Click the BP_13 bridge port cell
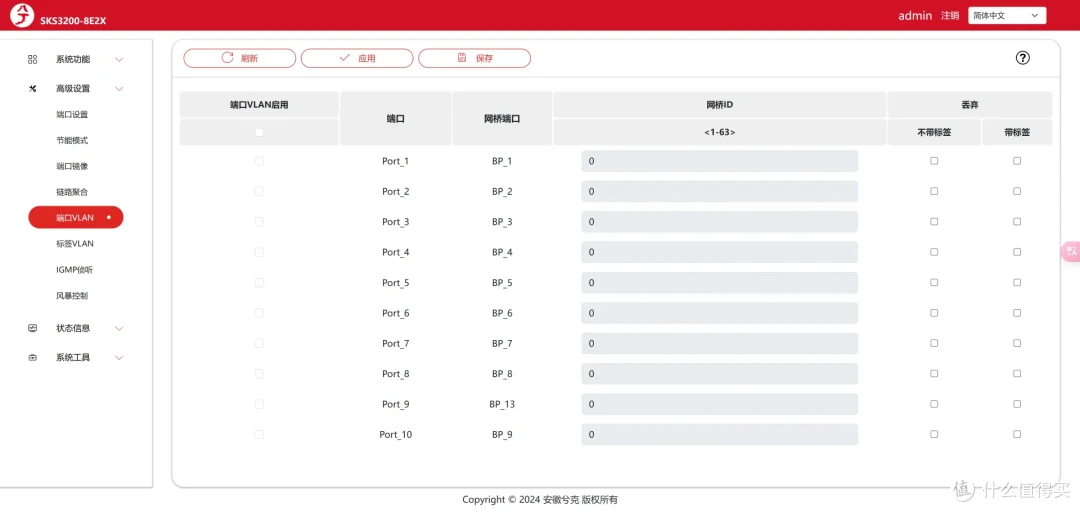This screenshot has width=1080, height=512. tap(502, 404)
